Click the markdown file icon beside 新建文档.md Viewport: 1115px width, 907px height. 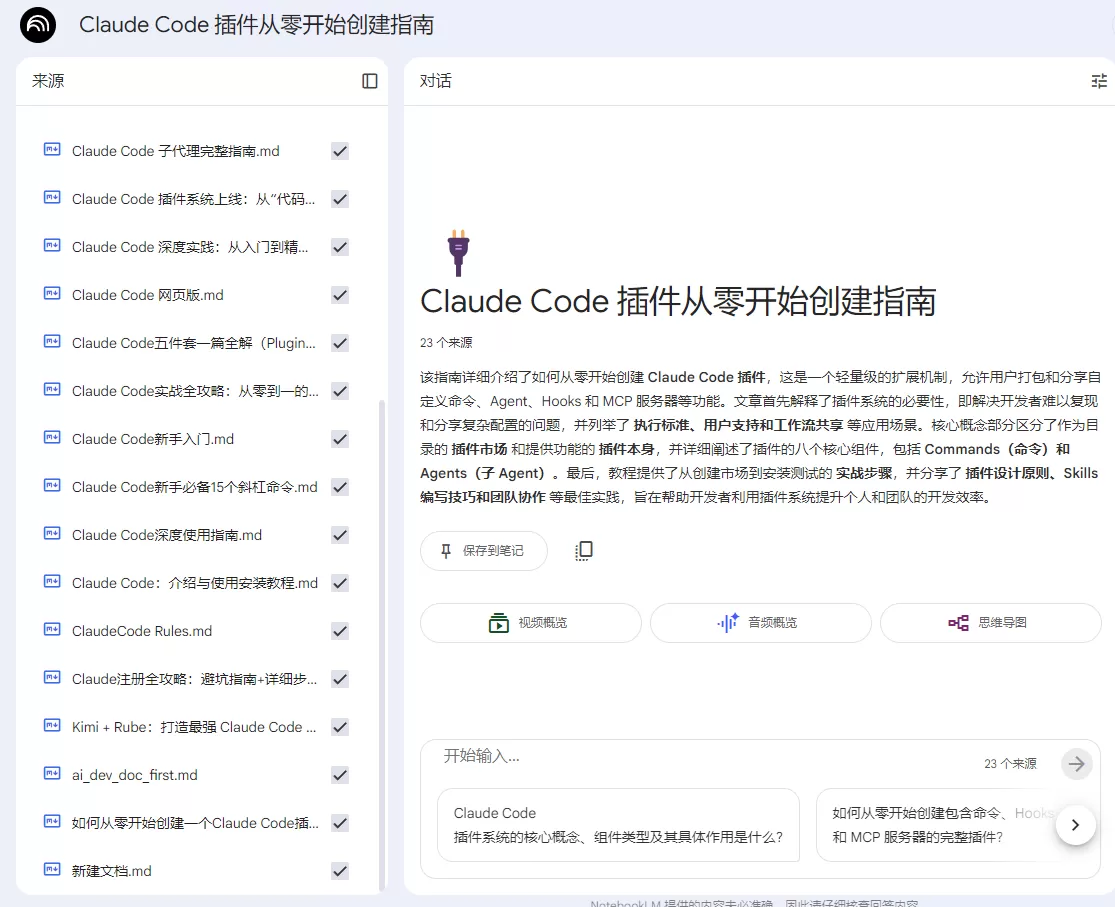coord(52,869)
